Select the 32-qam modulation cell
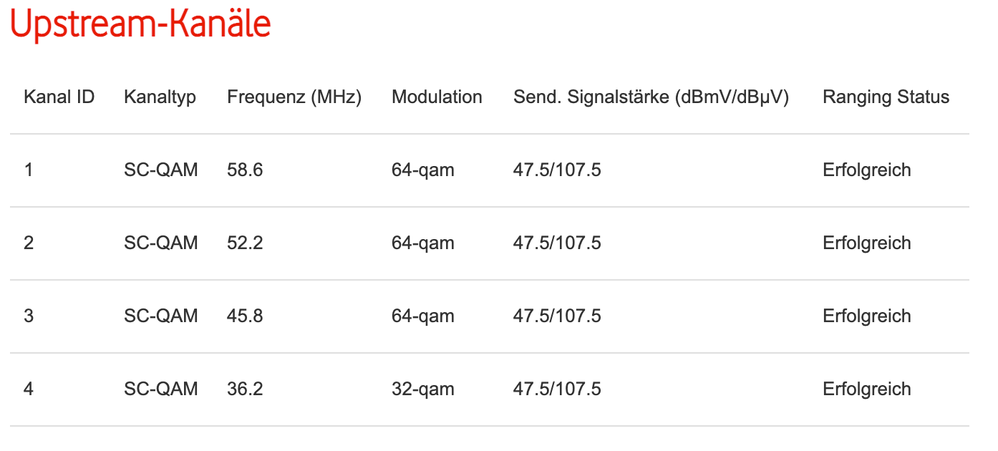Viewport: 998px width, 451px height. [423, 389]
